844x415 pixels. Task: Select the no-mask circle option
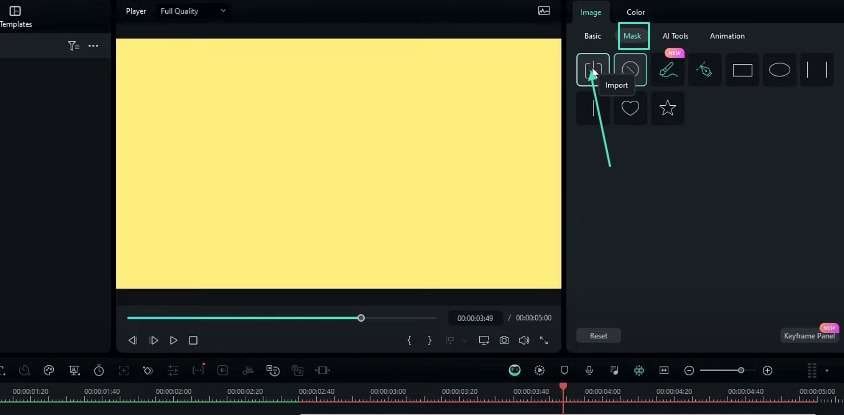[630, 69]
